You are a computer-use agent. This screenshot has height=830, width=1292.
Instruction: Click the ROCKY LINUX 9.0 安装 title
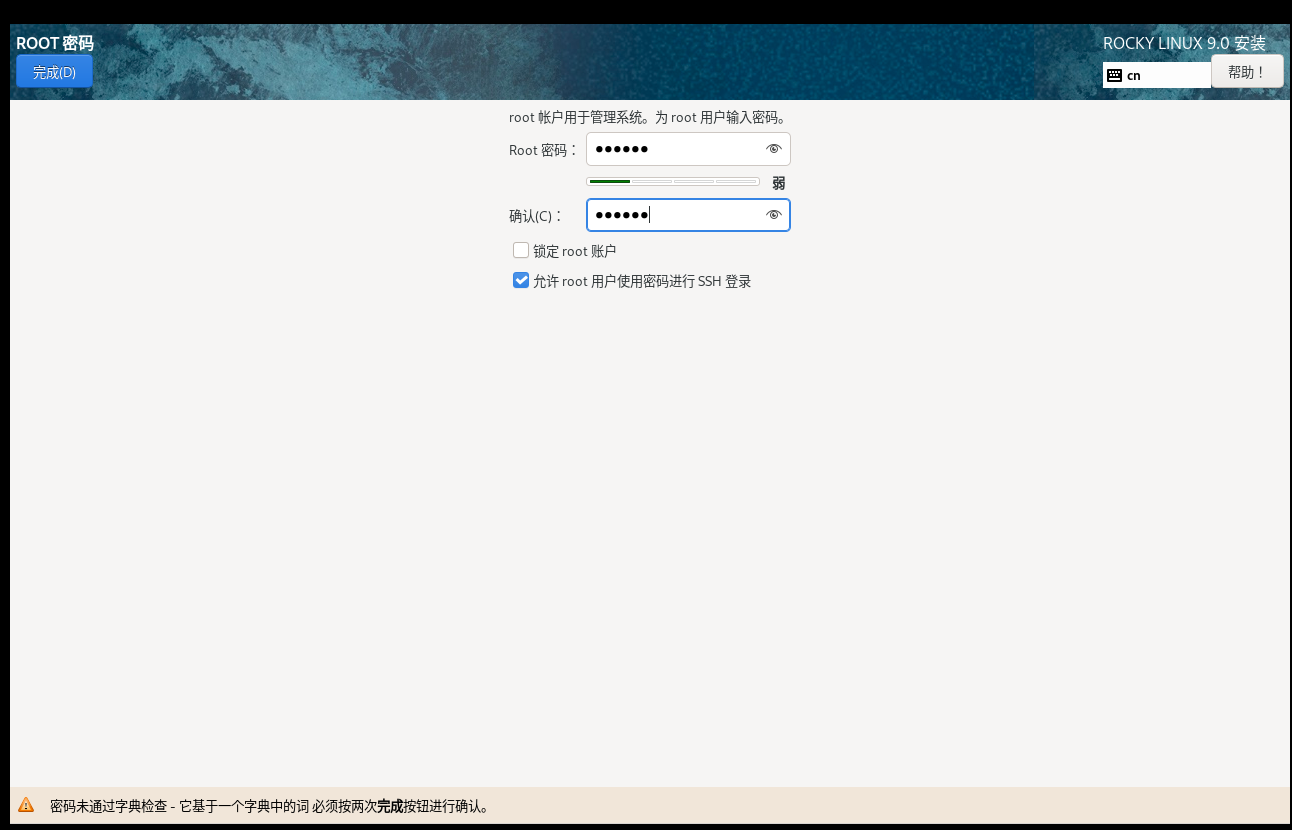click(1184, 43)
